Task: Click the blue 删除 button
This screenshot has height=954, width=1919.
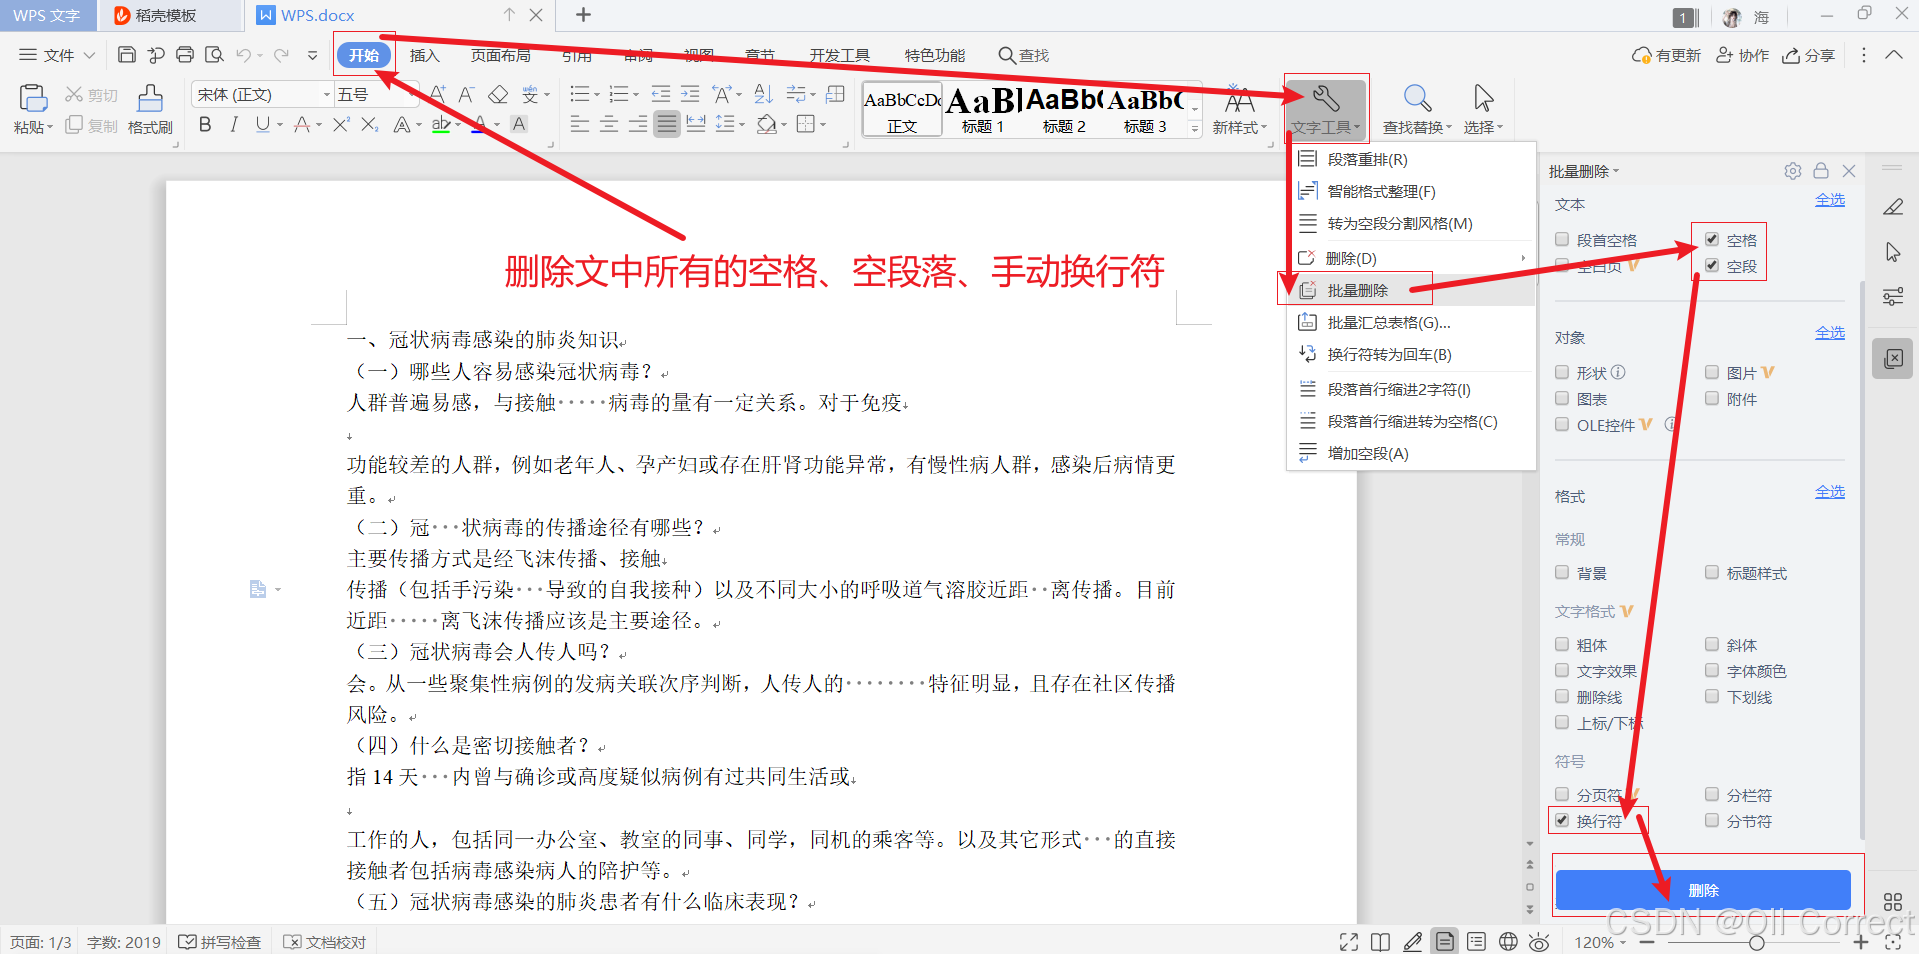Action: click(x=1703, y=890)
